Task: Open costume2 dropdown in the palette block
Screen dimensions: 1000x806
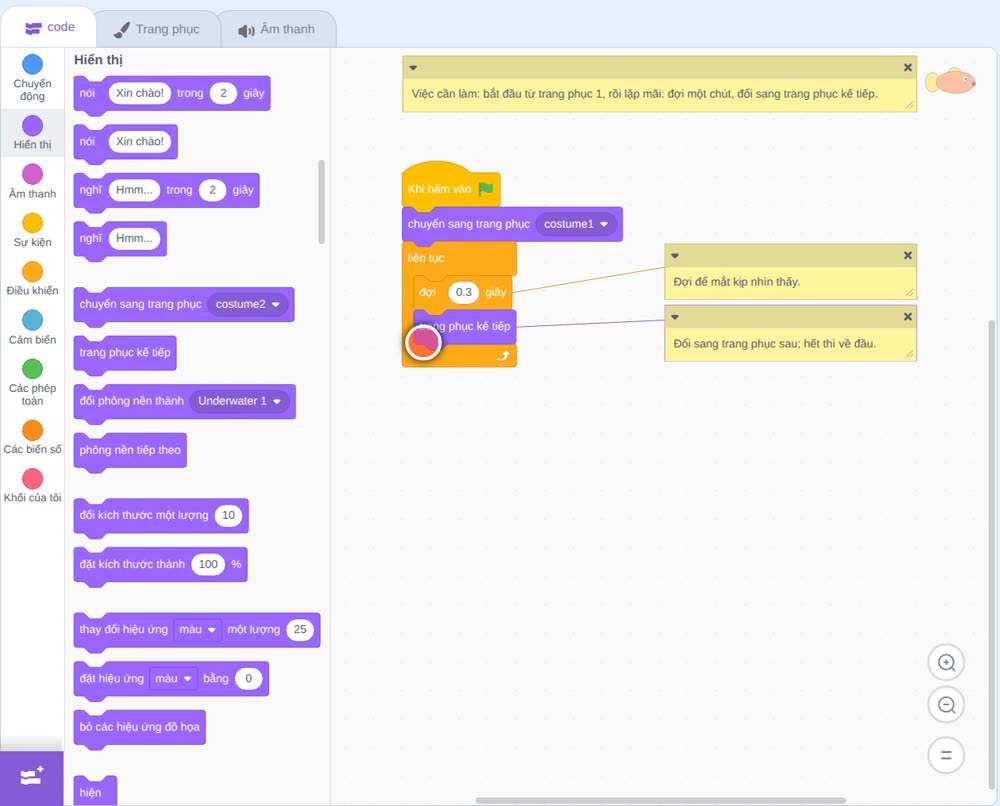Action: (x=247, y=304)
